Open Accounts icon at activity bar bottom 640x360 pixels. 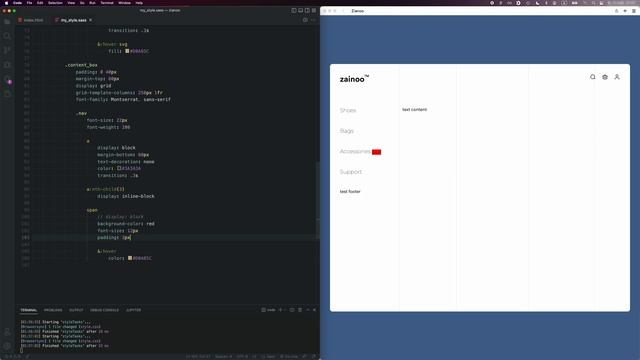click(7, 332)
